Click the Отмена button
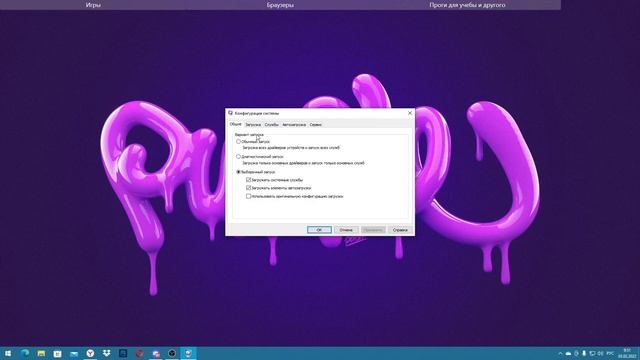640x360 pixels. [346, 230]
